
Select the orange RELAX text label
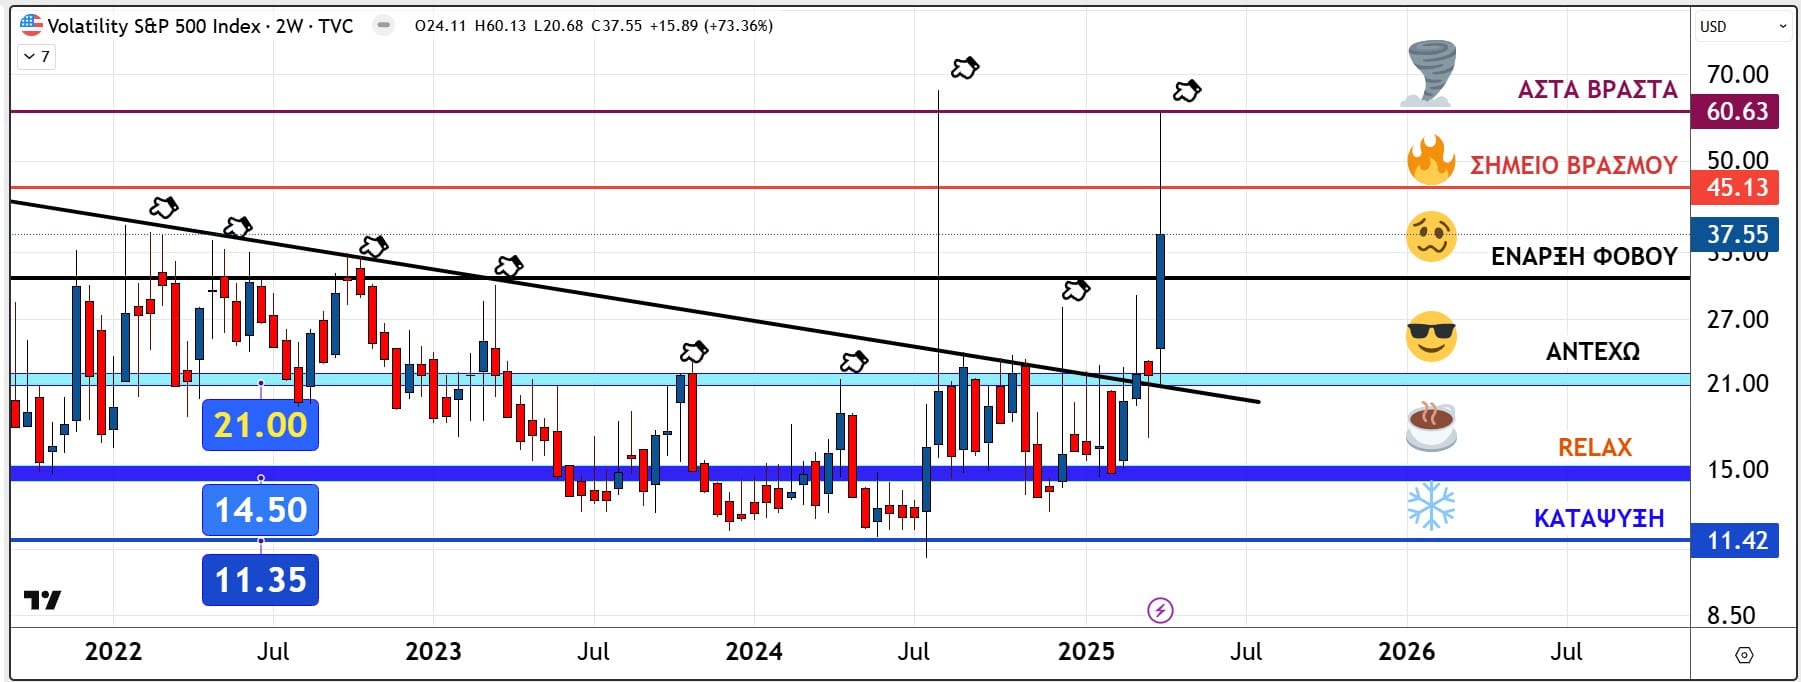point(1595,447)
